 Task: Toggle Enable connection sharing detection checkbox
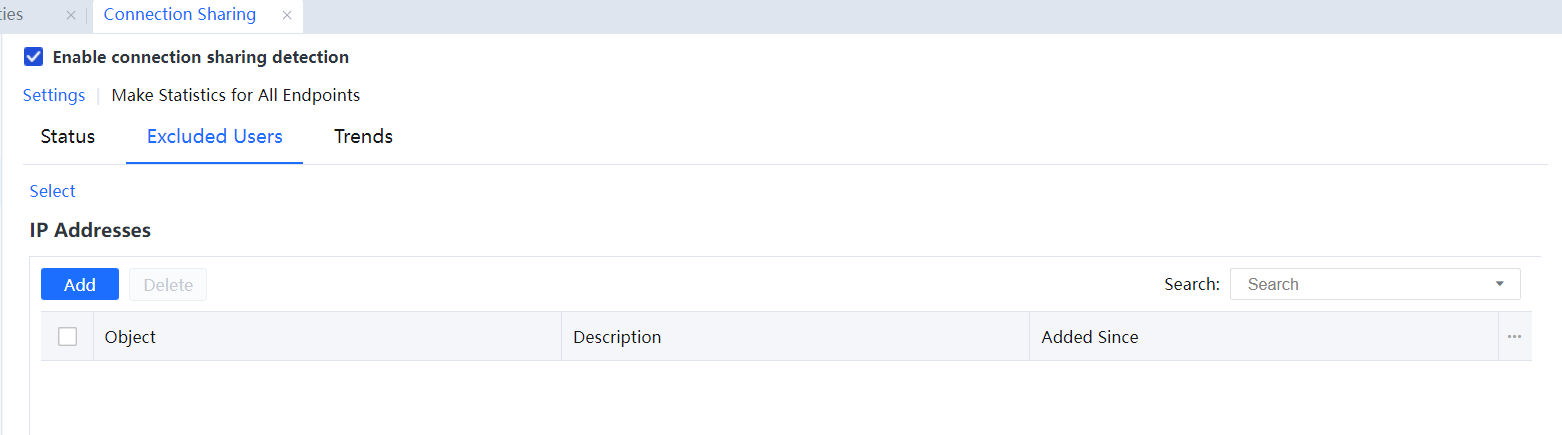(34, 57)
